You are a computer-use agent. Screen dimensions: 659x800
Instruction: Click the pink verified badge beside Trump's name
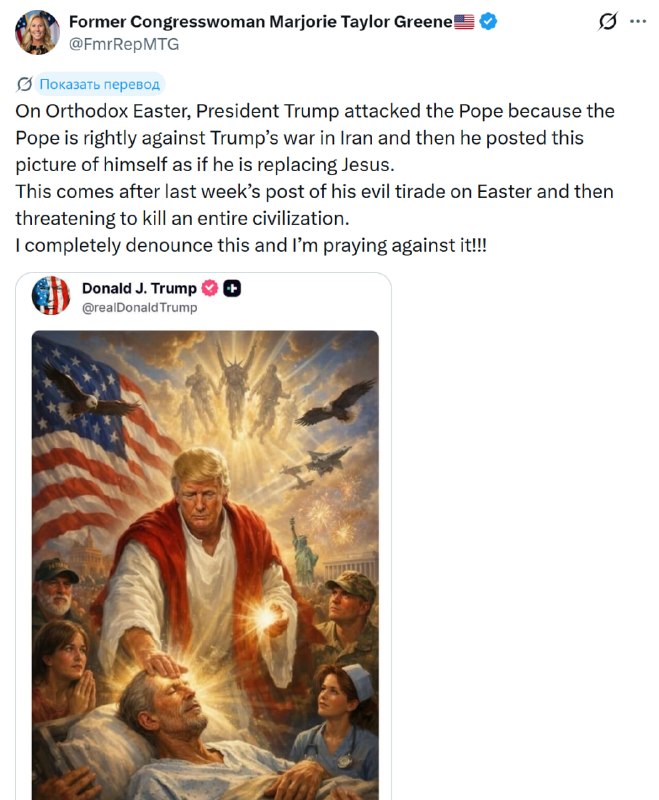pos(210,288)
